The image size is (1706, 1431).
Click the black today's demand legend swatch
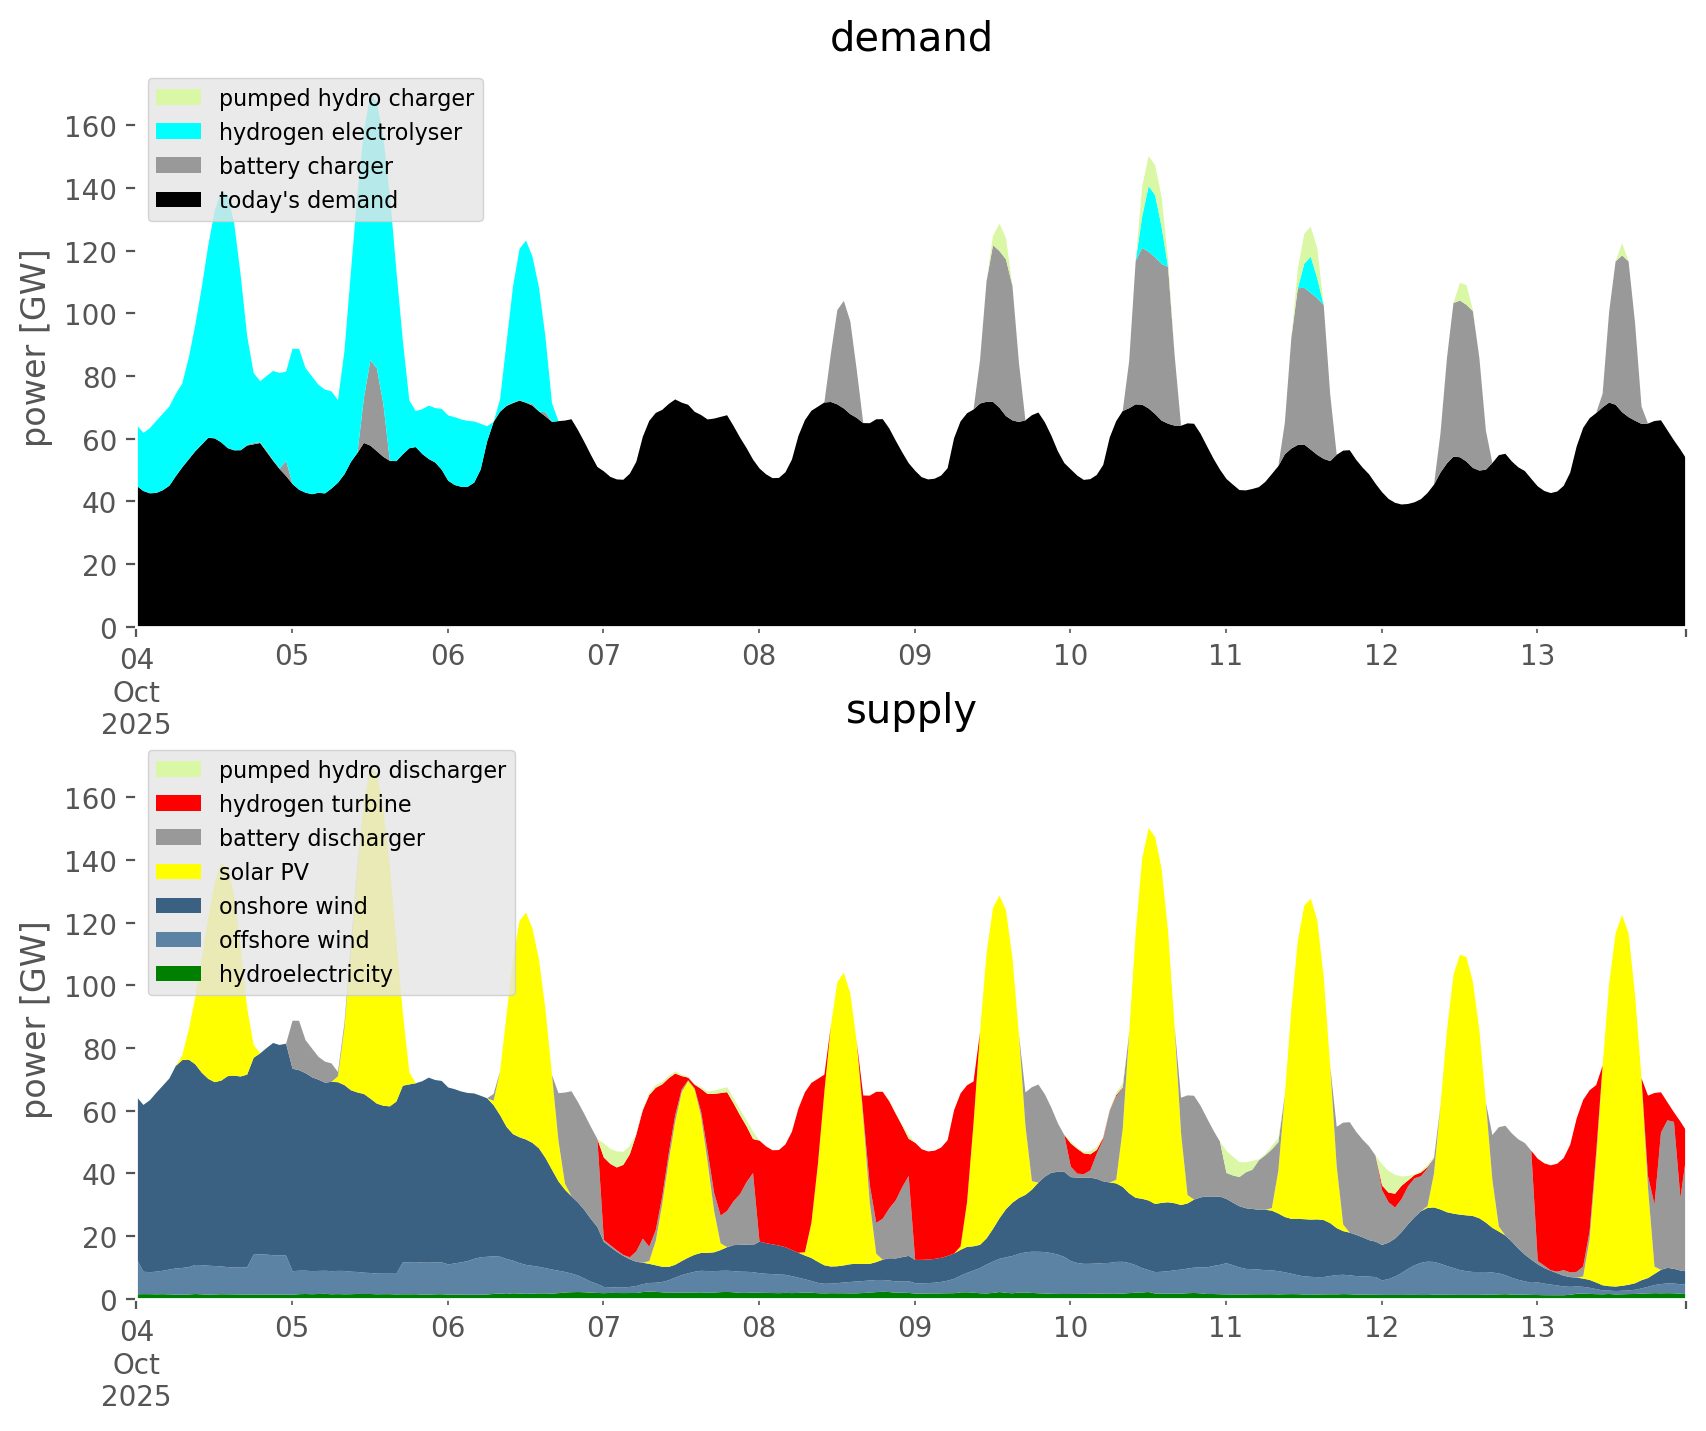click(x=179, y=200)
